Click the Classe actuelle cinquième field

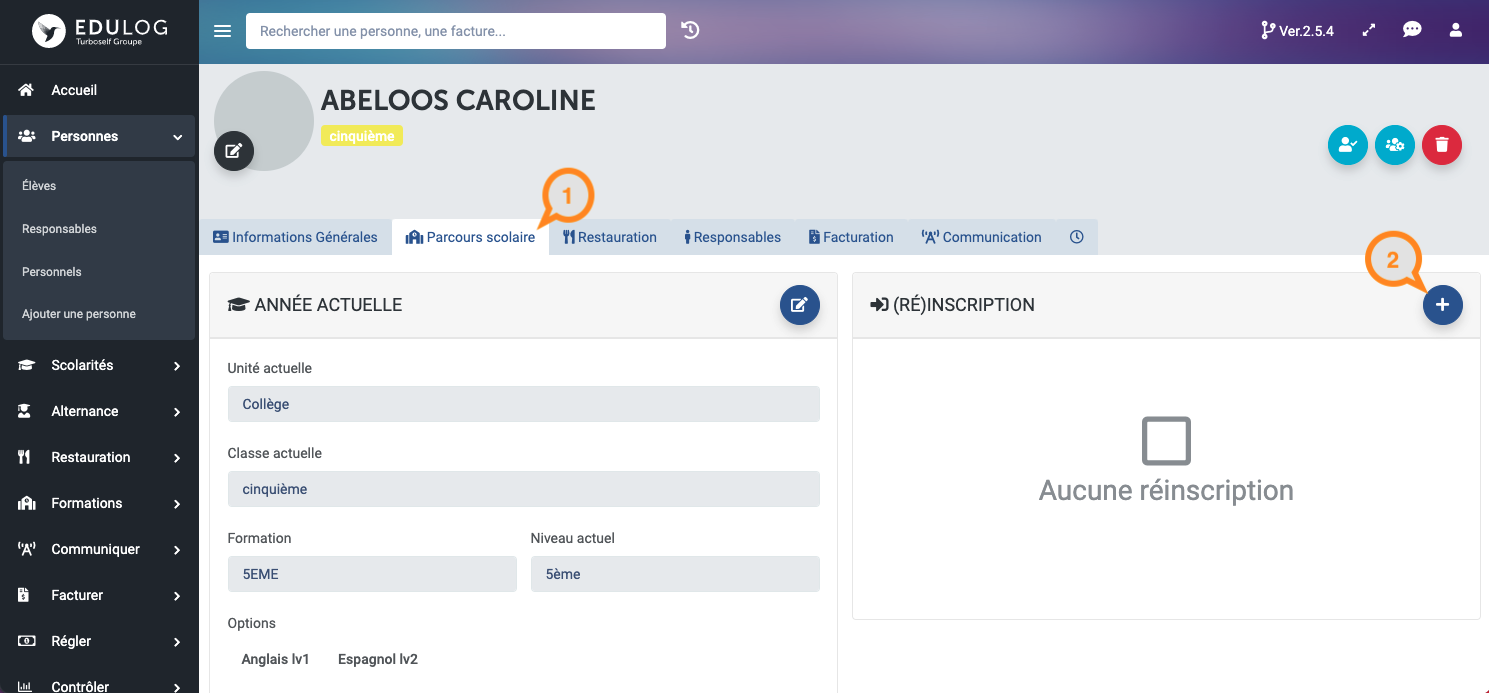(524, 489)
